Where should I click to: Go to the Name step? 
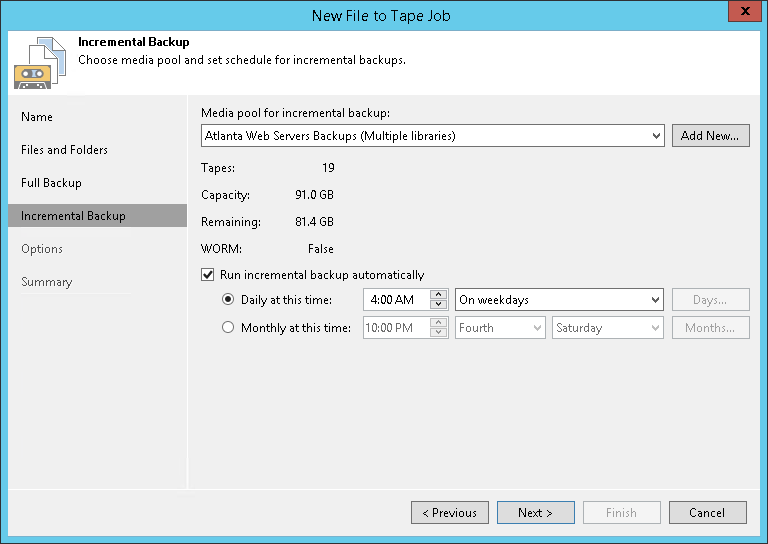pos(37,117)
